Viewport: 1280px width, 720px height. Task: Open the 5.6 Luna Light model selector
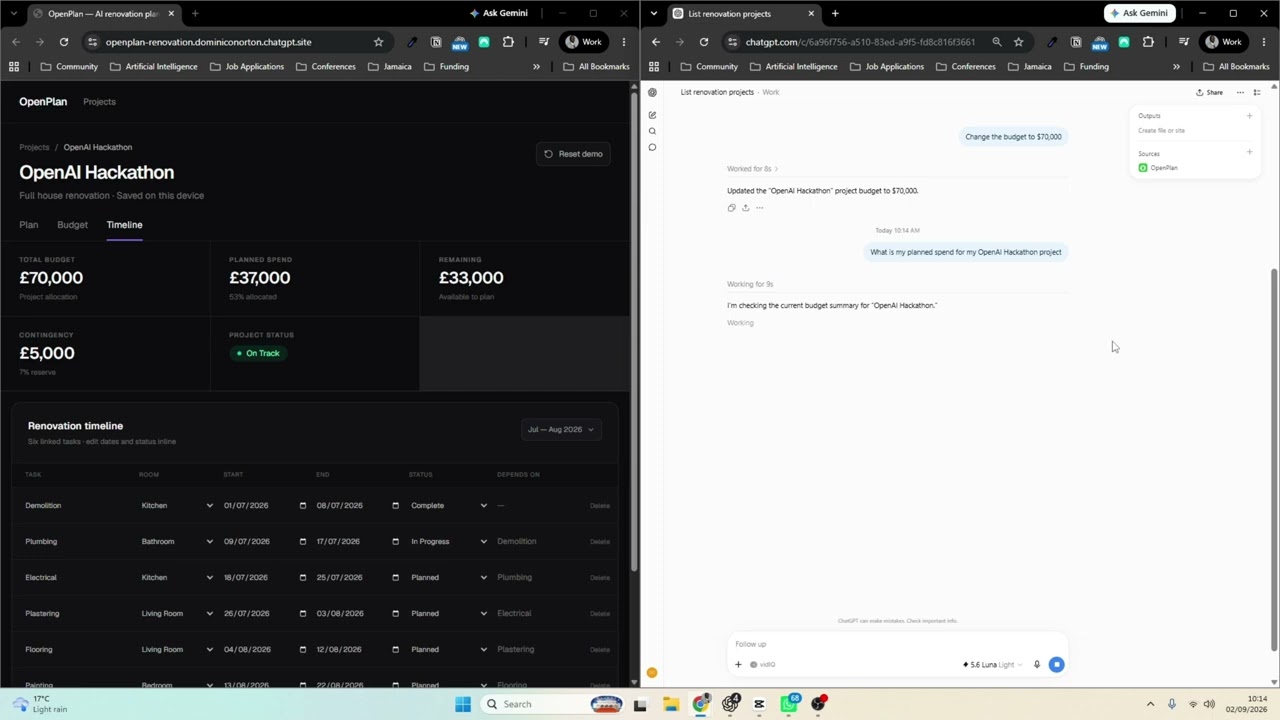pos(992,664)
